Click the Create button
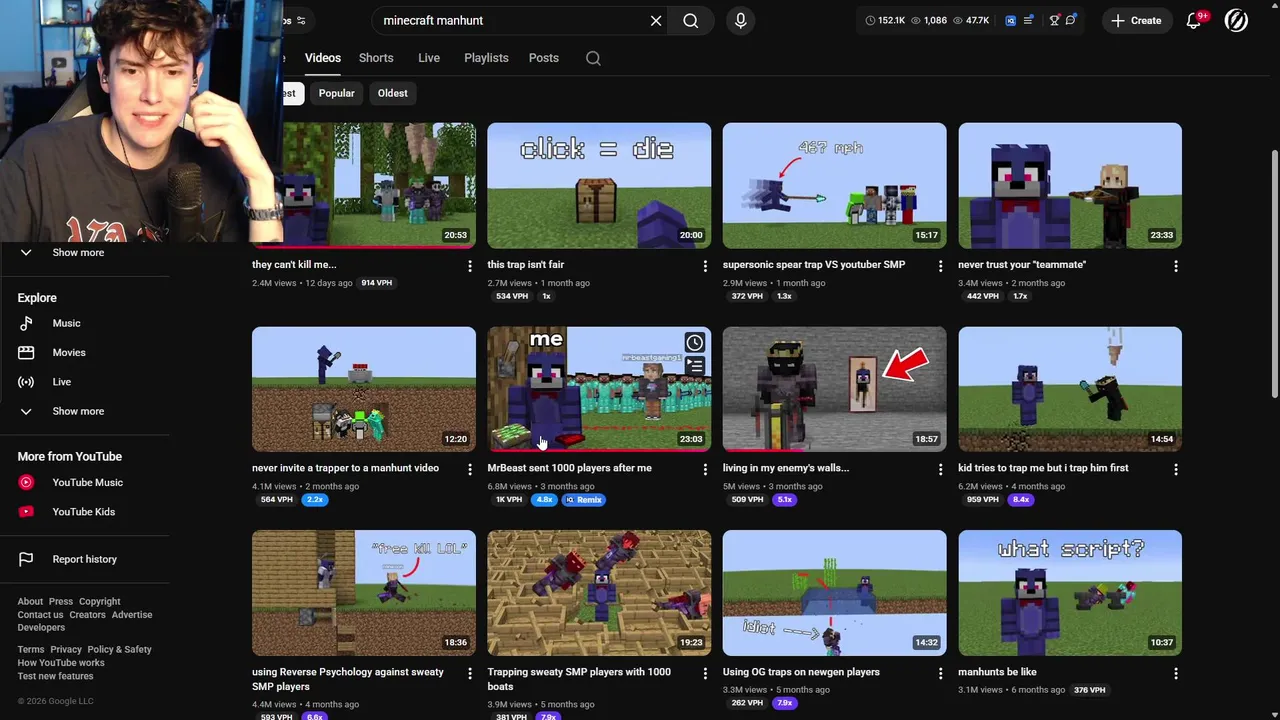1280x720 pixels. (1136, 20)
